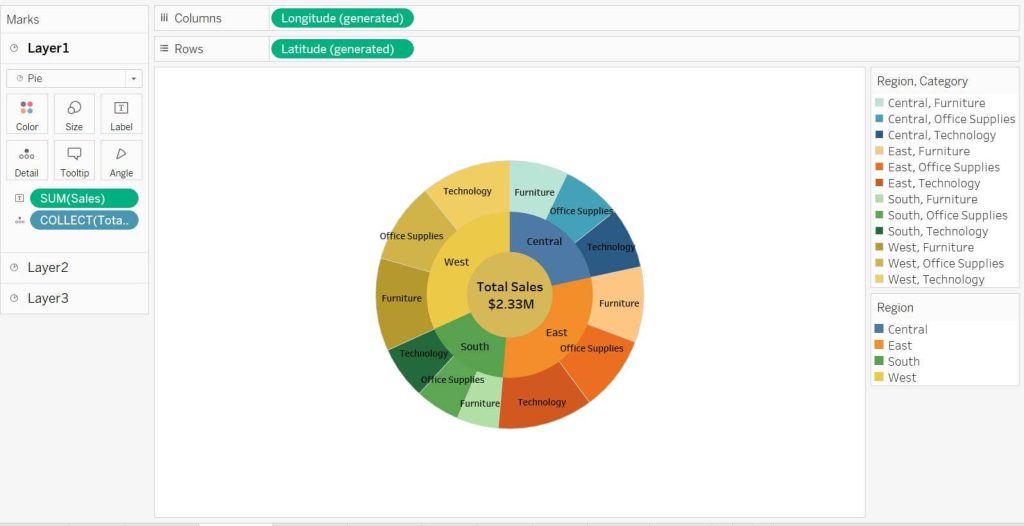
Task: Open the Detail marks card
Action: [x=27, y=161]
